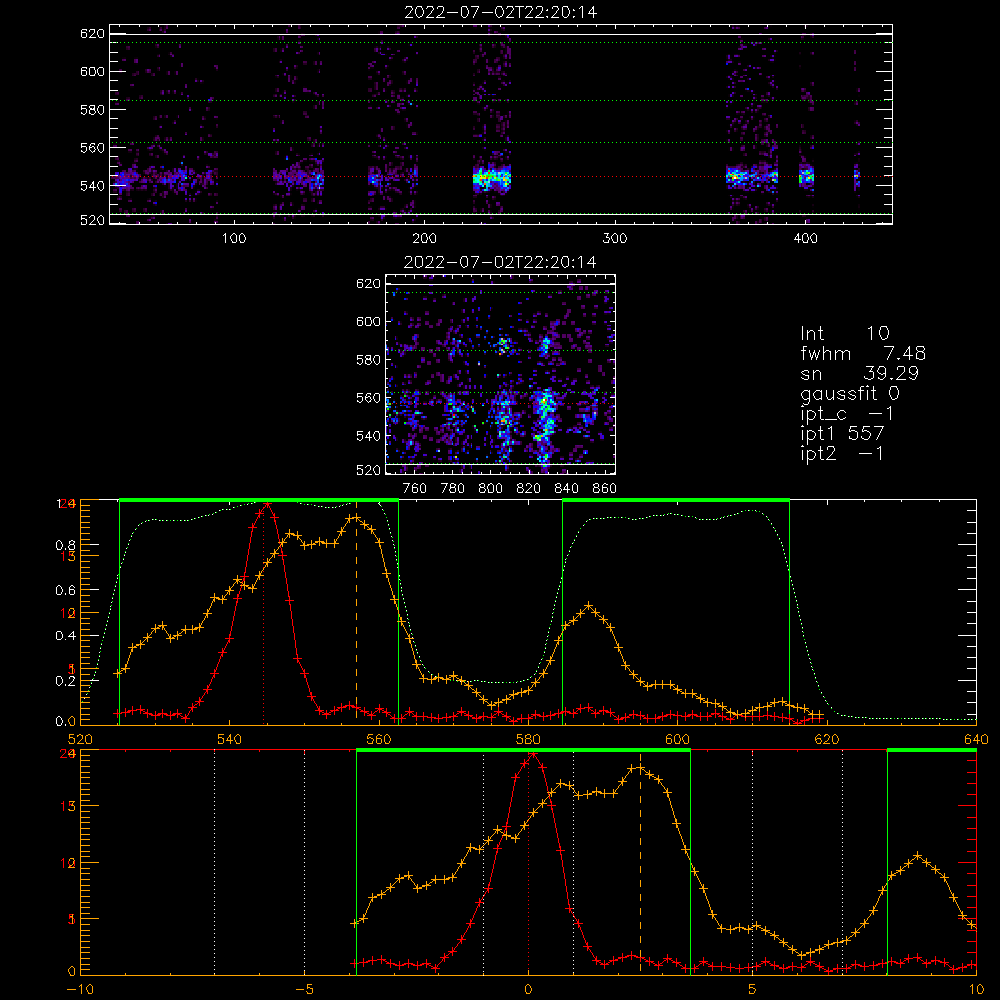Viewport: 1000px width, 1000px height.
Task: Select the 'ipt1 557' parameter readout
Action: (842, 434)
